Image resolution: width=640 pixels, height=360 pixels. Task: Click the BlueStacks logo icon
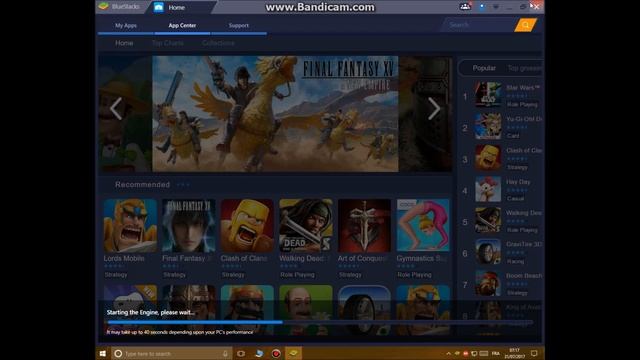(104, 7)
